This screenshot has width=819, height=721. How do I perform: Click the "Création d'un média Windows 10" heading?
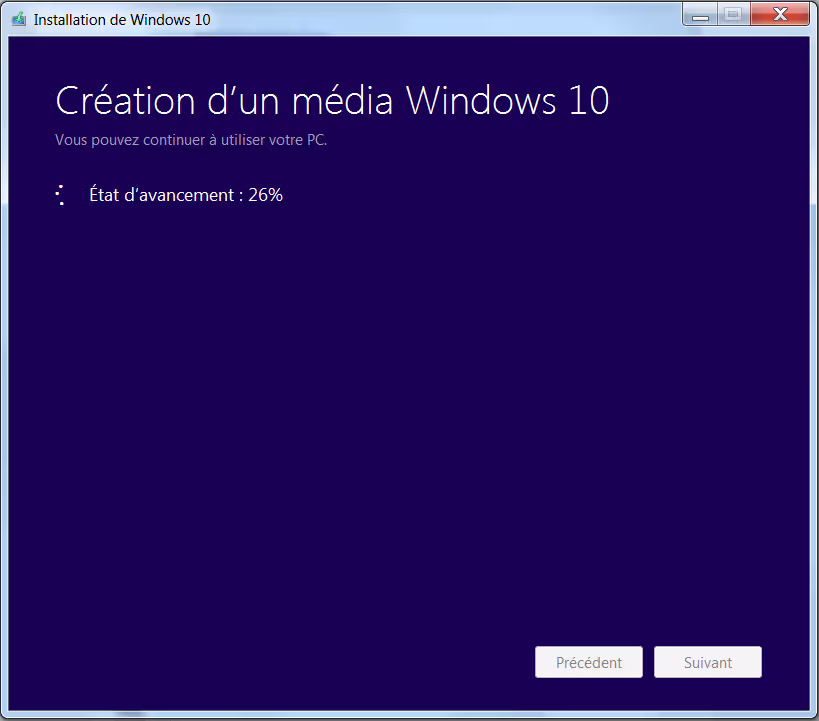click(x=332, y=101)
